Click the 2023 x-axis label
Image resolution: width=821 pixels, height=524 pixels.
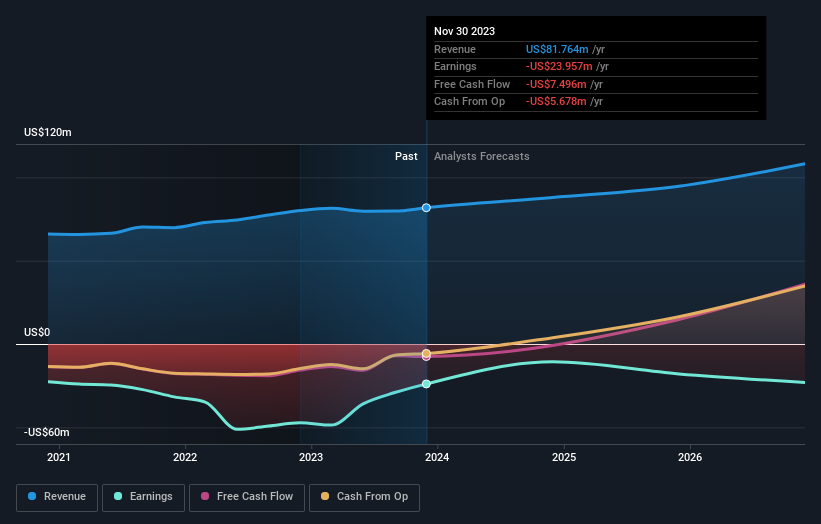[x=311, y=458]
